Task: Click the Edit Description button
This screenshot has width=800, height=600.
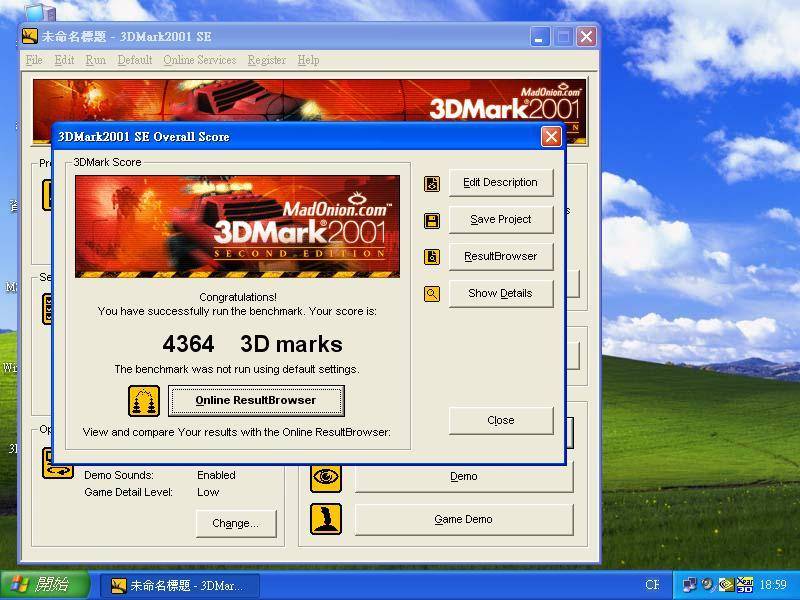Action: coord(501,183)
